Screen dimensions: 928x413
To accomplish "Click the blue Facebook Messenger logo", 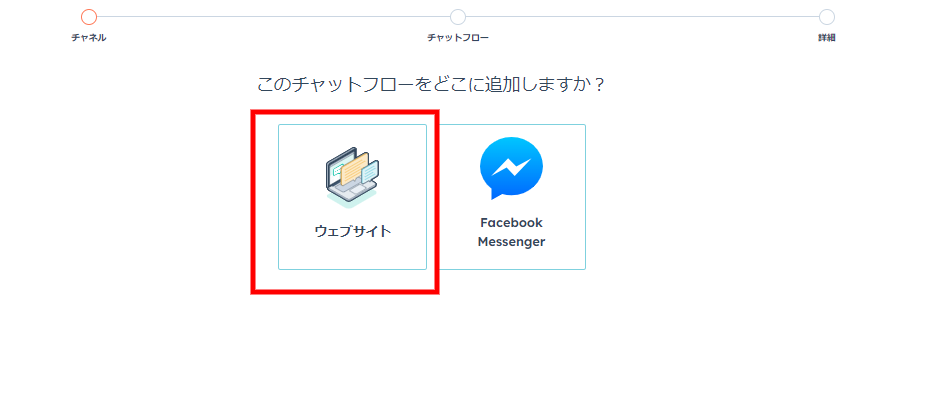I will tap(511, 169).
